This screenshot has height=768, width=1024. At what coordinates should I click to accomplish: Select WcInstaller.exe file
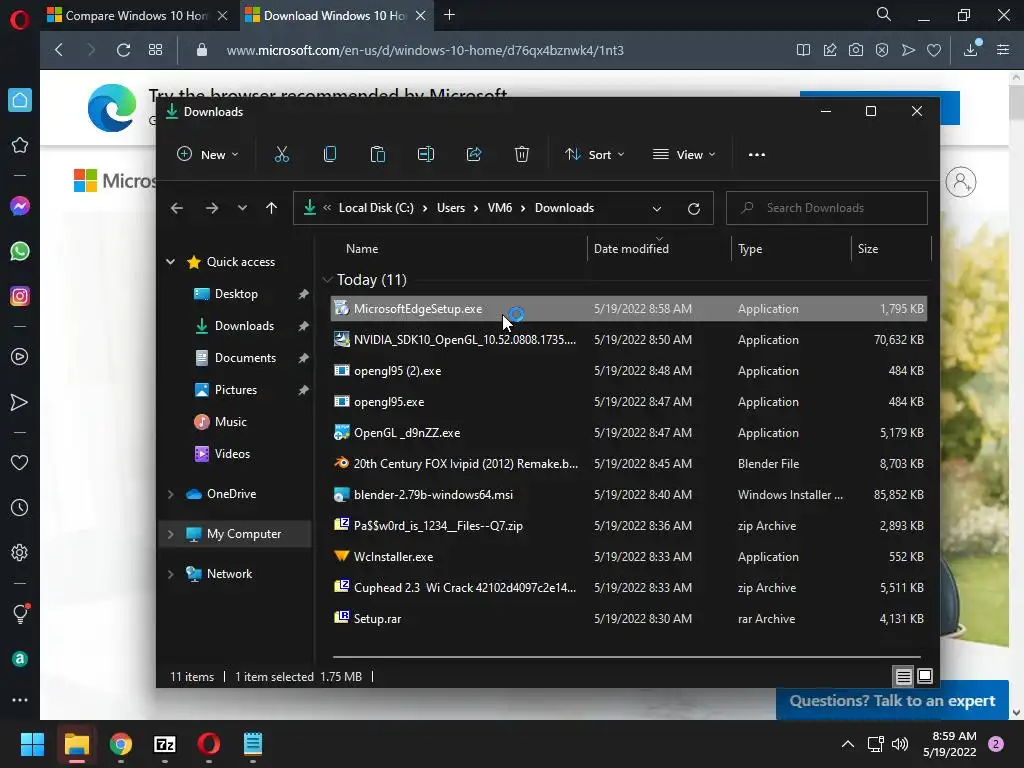(628, 556)
